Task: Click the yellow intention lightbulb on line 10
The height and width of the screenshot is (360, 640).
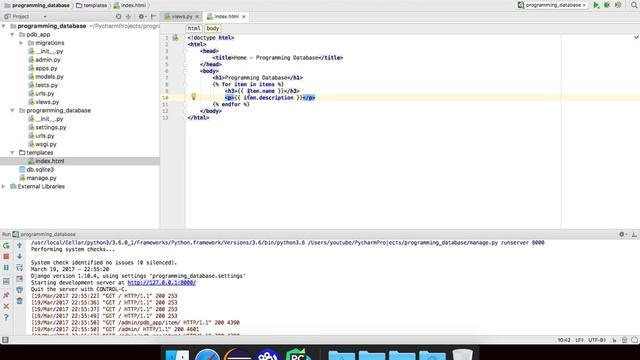Action: 193,97
